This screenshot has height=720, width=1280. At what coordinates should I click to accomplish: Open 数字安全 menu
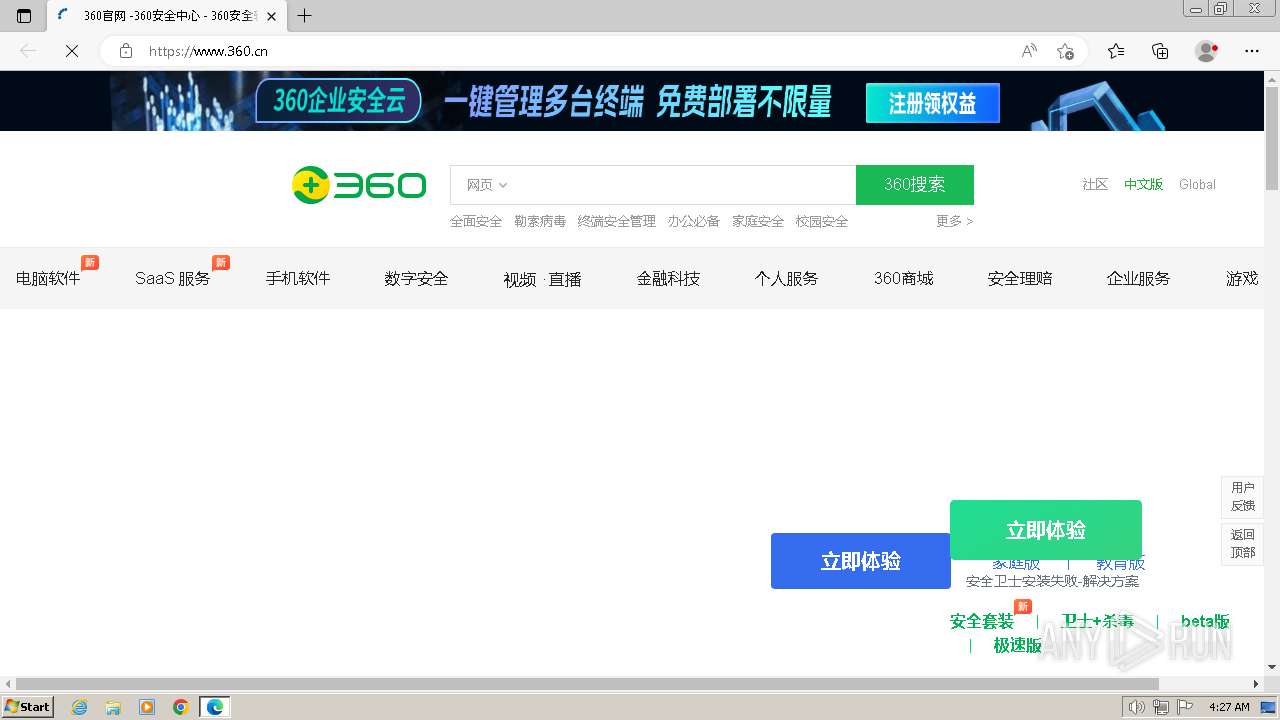click(x=416, y=279)
